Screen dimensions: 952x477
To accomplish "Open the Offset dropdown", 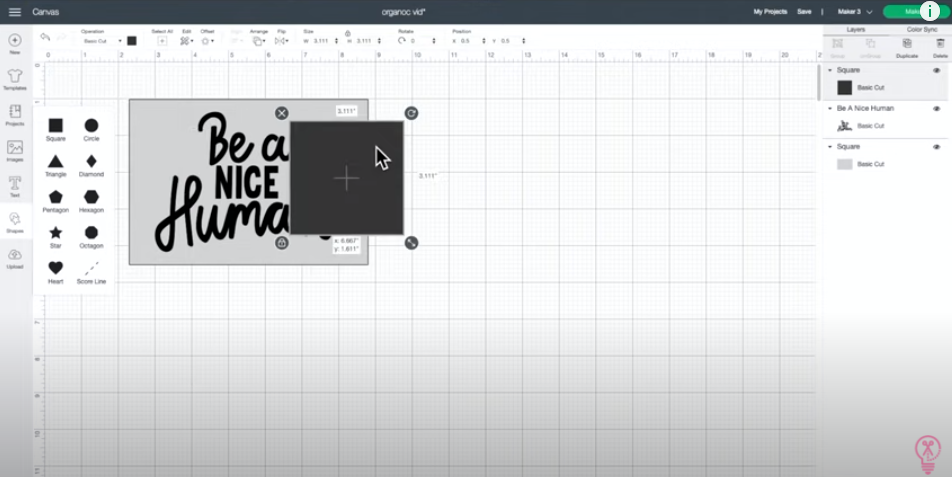I will click(x=208, y=41).
